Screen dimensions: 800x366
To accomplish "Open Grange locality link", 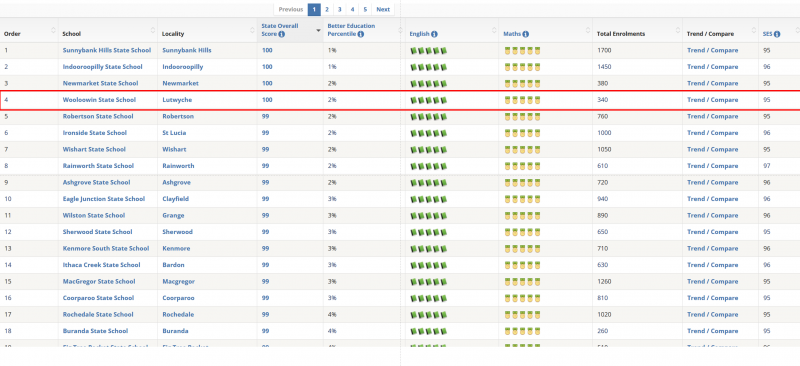I will coord(173,215).
